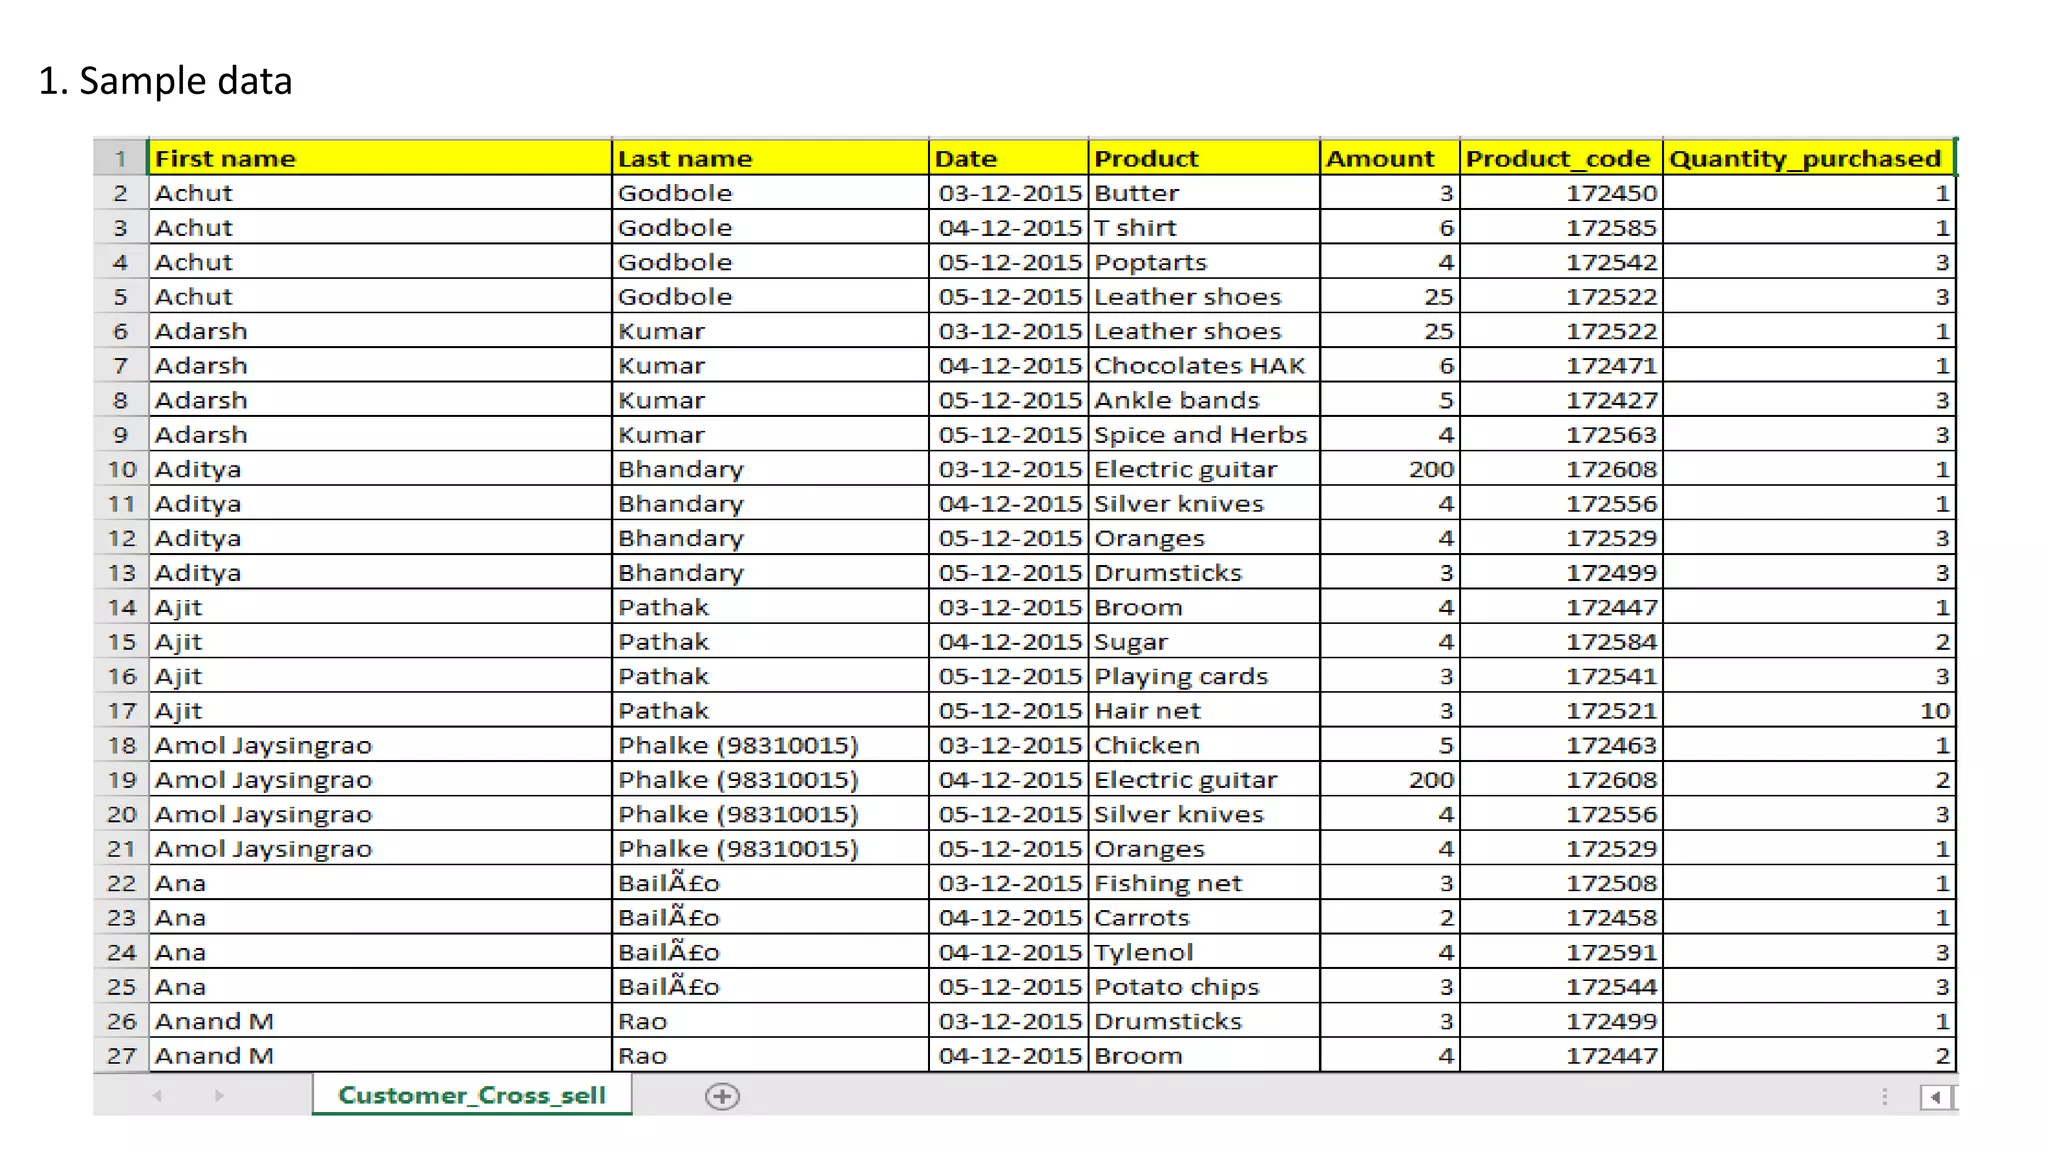Click amount 200 in row 10

(1390, 469)
